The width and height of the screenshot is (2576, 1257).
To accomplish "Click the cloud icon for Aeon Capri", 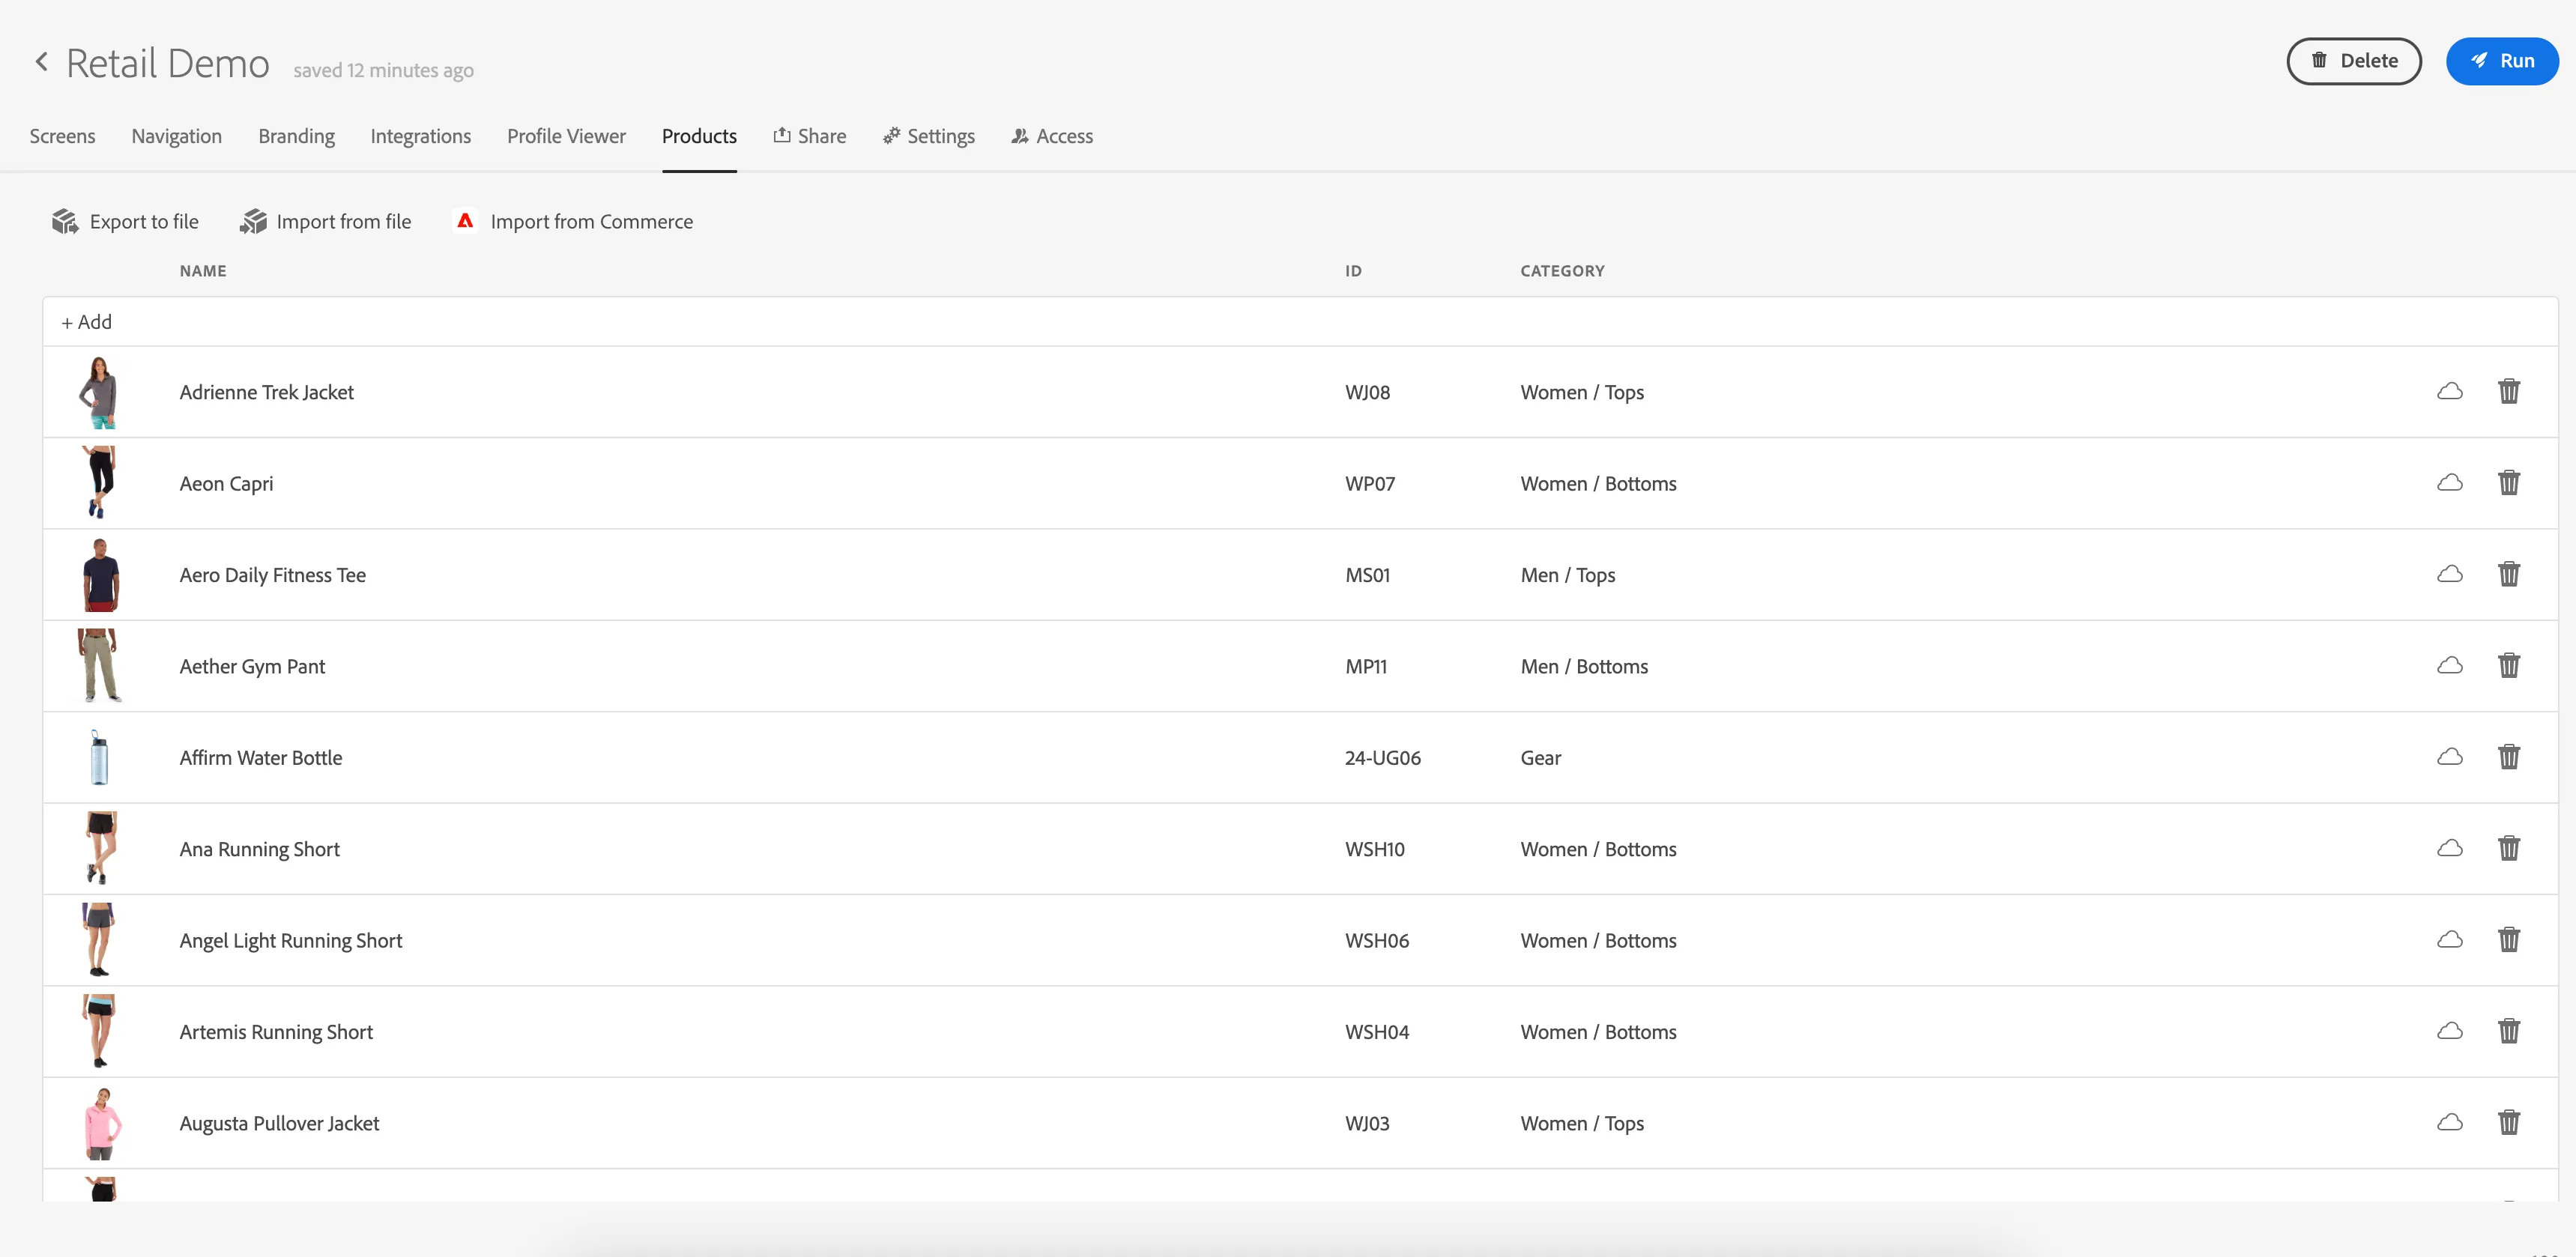I will coord(2450,483).
